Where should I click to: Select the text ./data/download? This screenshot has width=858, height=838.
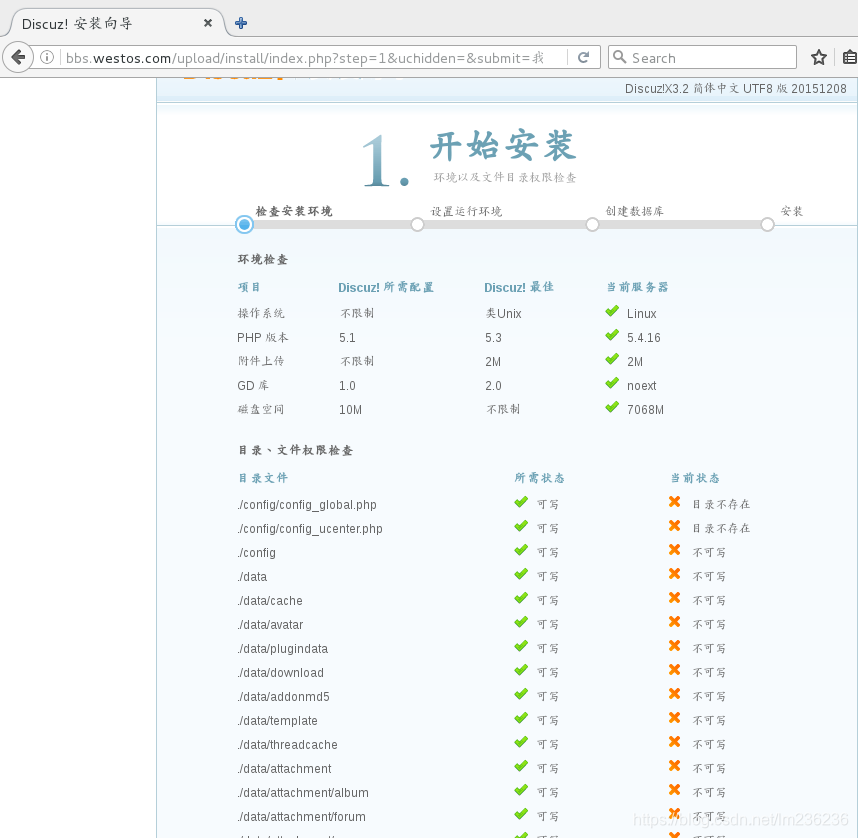[281, 673]
